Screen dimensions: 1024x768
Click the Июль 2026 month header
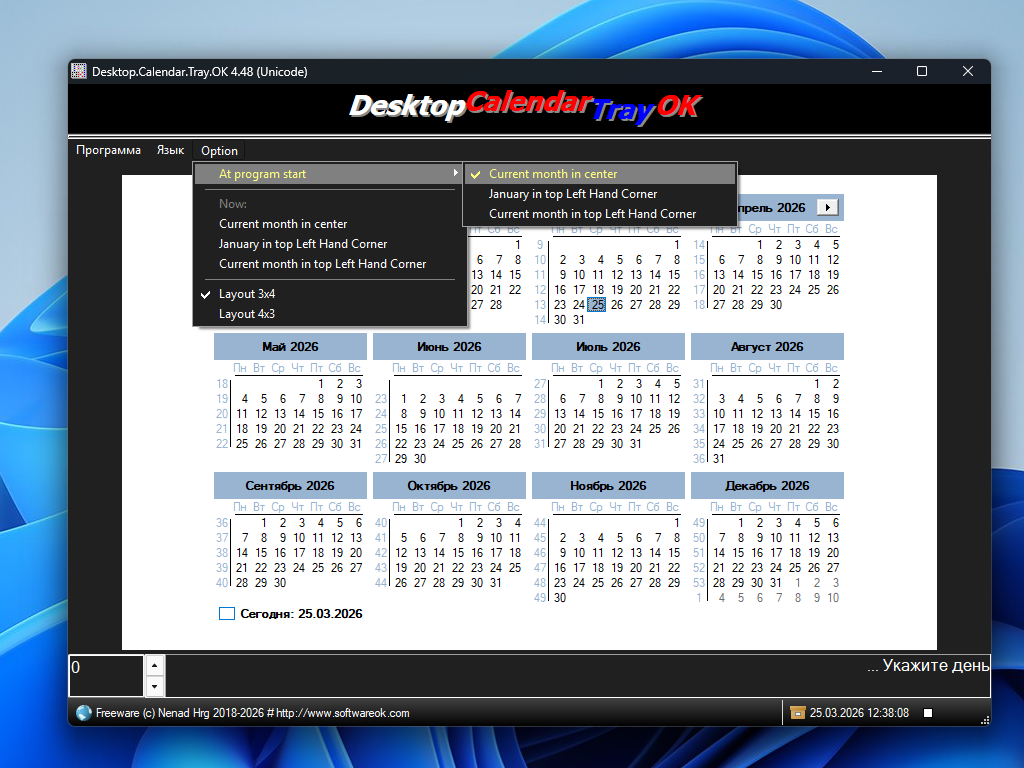[608, 347]
